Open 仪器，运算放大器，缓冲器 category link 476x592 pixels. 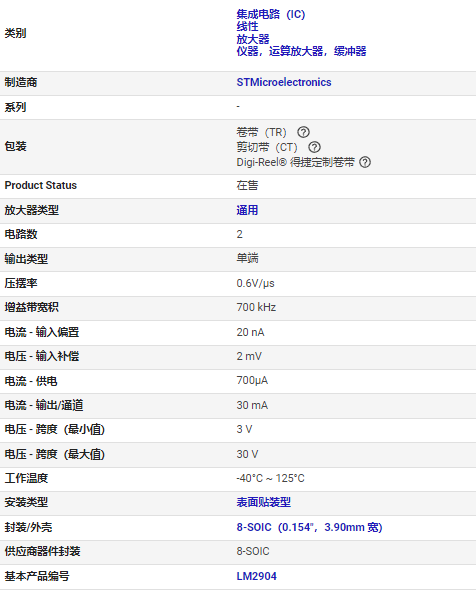tap(301, 51)
